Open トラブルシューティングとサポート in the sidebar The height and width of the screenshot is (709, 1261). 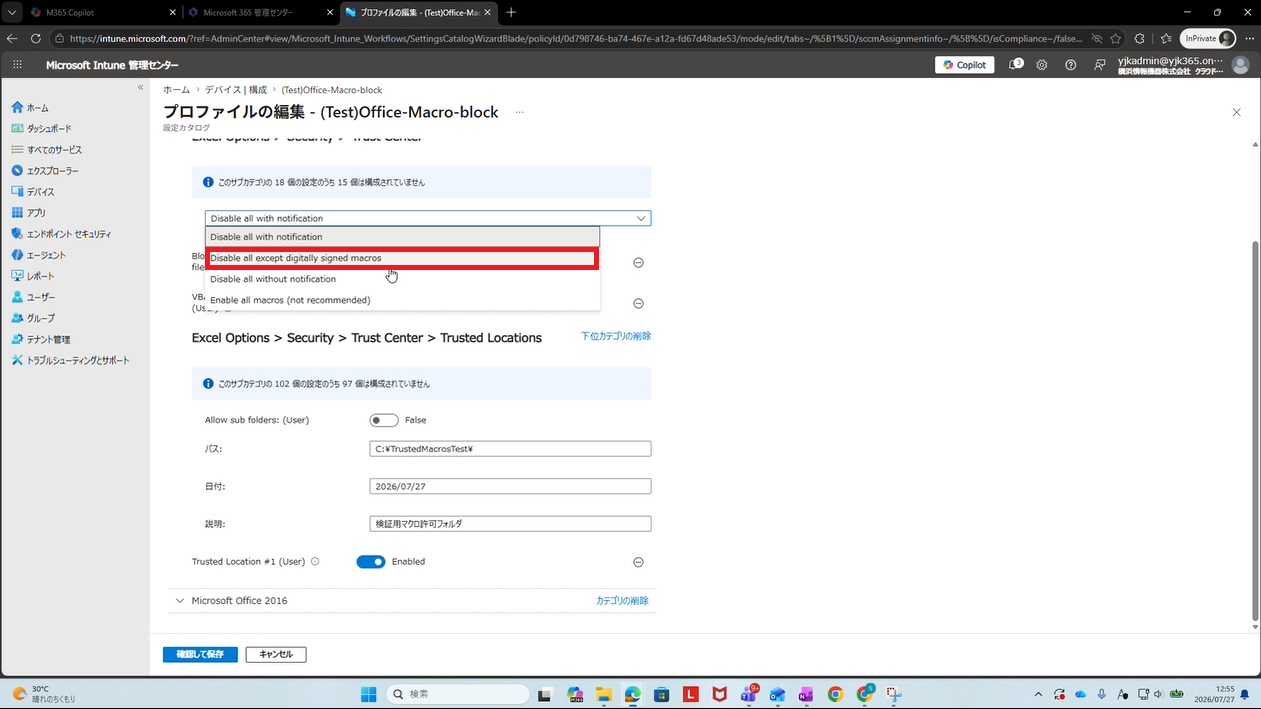(x=70, y=360)
